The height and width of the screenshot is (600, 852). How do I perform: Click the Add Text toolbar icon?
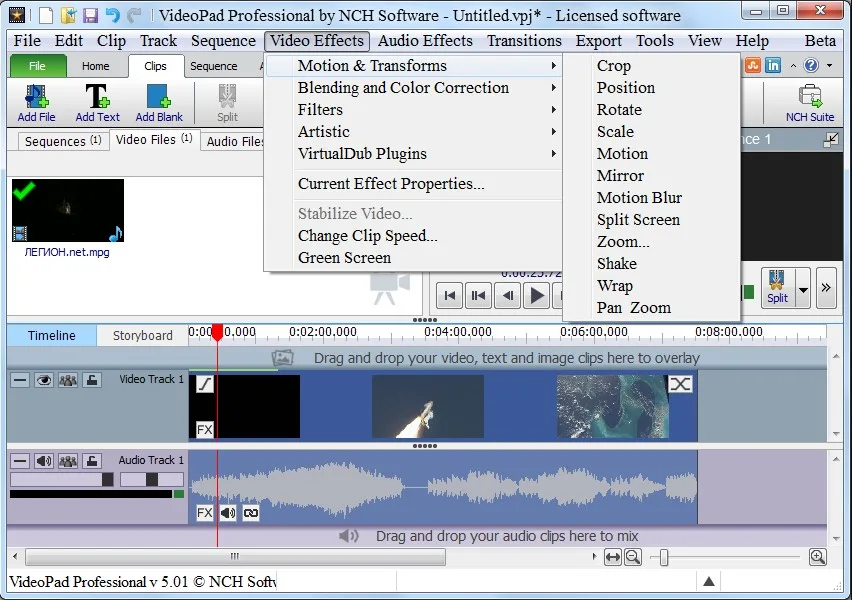[97, 103]
